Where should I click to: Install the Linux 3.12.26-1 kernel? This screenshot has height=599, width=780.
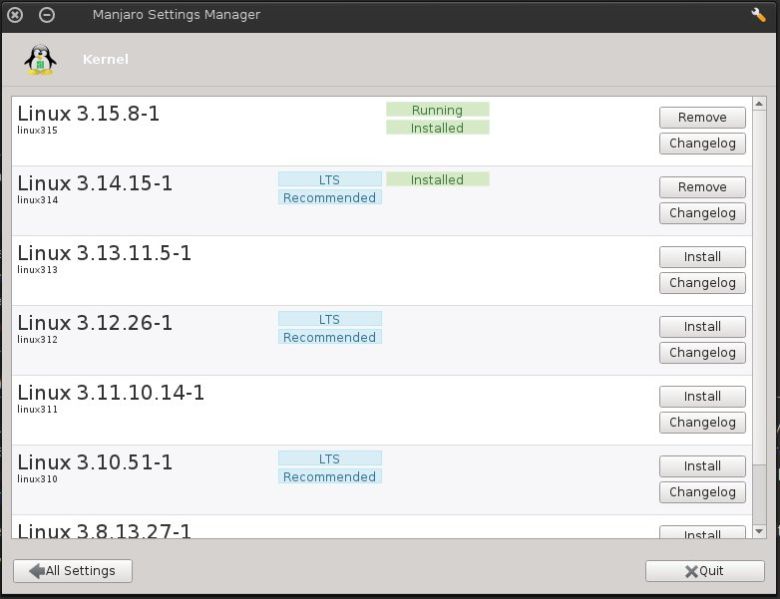tap(702, 327)
